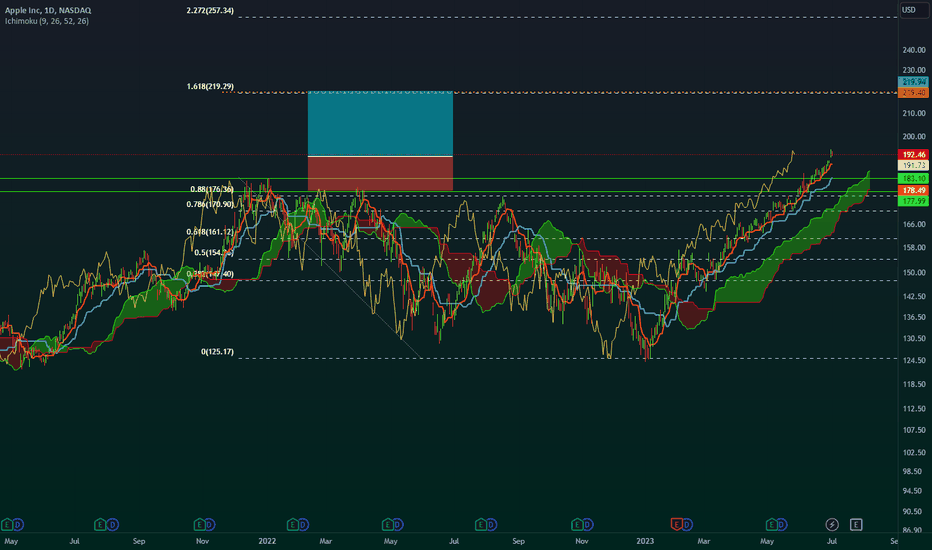This screenshot has height=550, width=932.
Task: Open the February 2022 dividend (D) marker
Action: pyautogui.click(x=304, y=524)
